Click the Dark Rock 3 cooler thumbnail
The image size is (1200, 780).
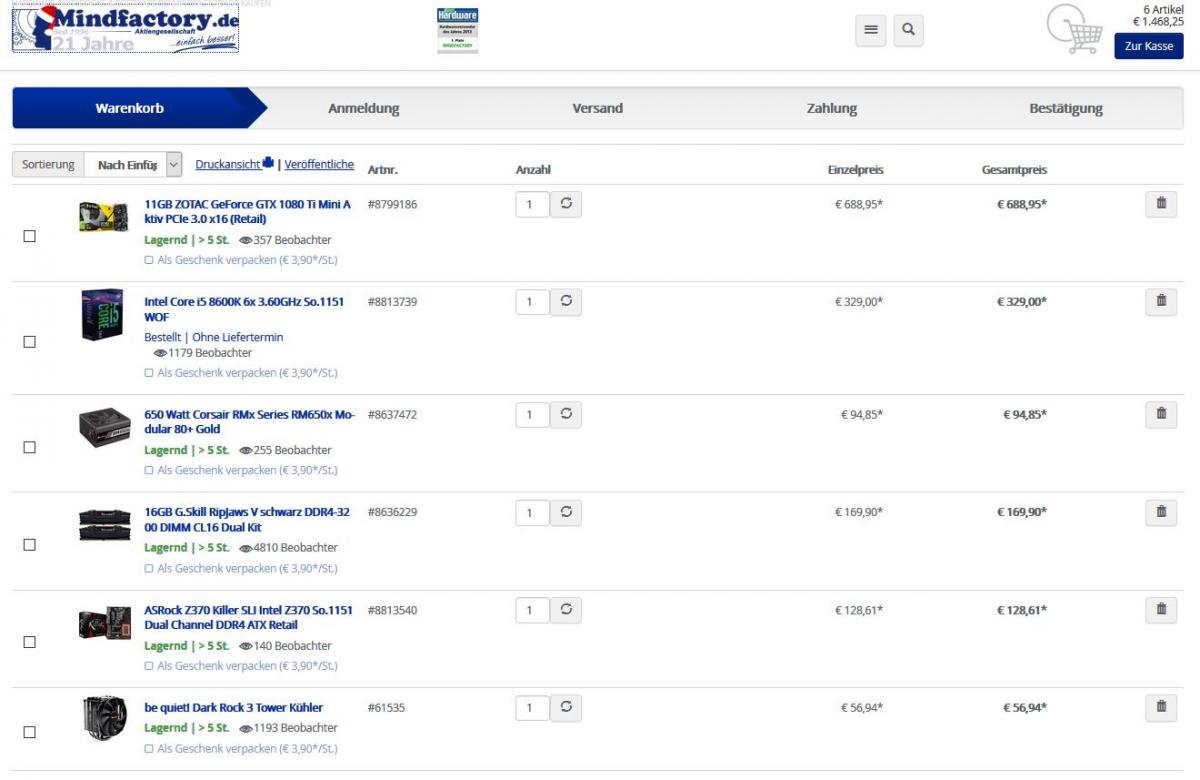point(105,718)
